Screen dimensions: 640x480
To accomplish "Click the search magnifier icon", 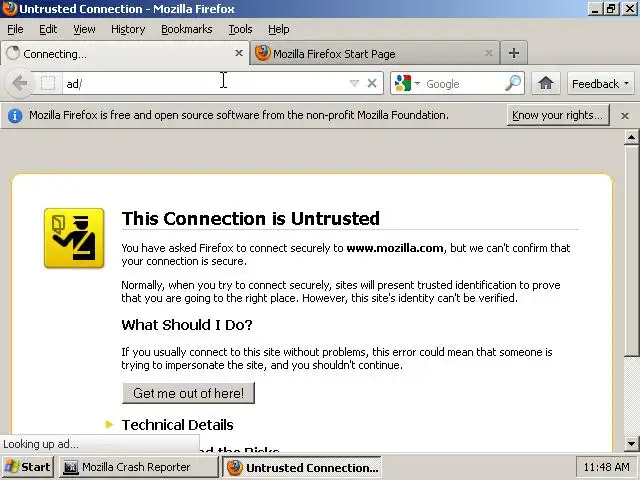I will (x=513, y=83).
